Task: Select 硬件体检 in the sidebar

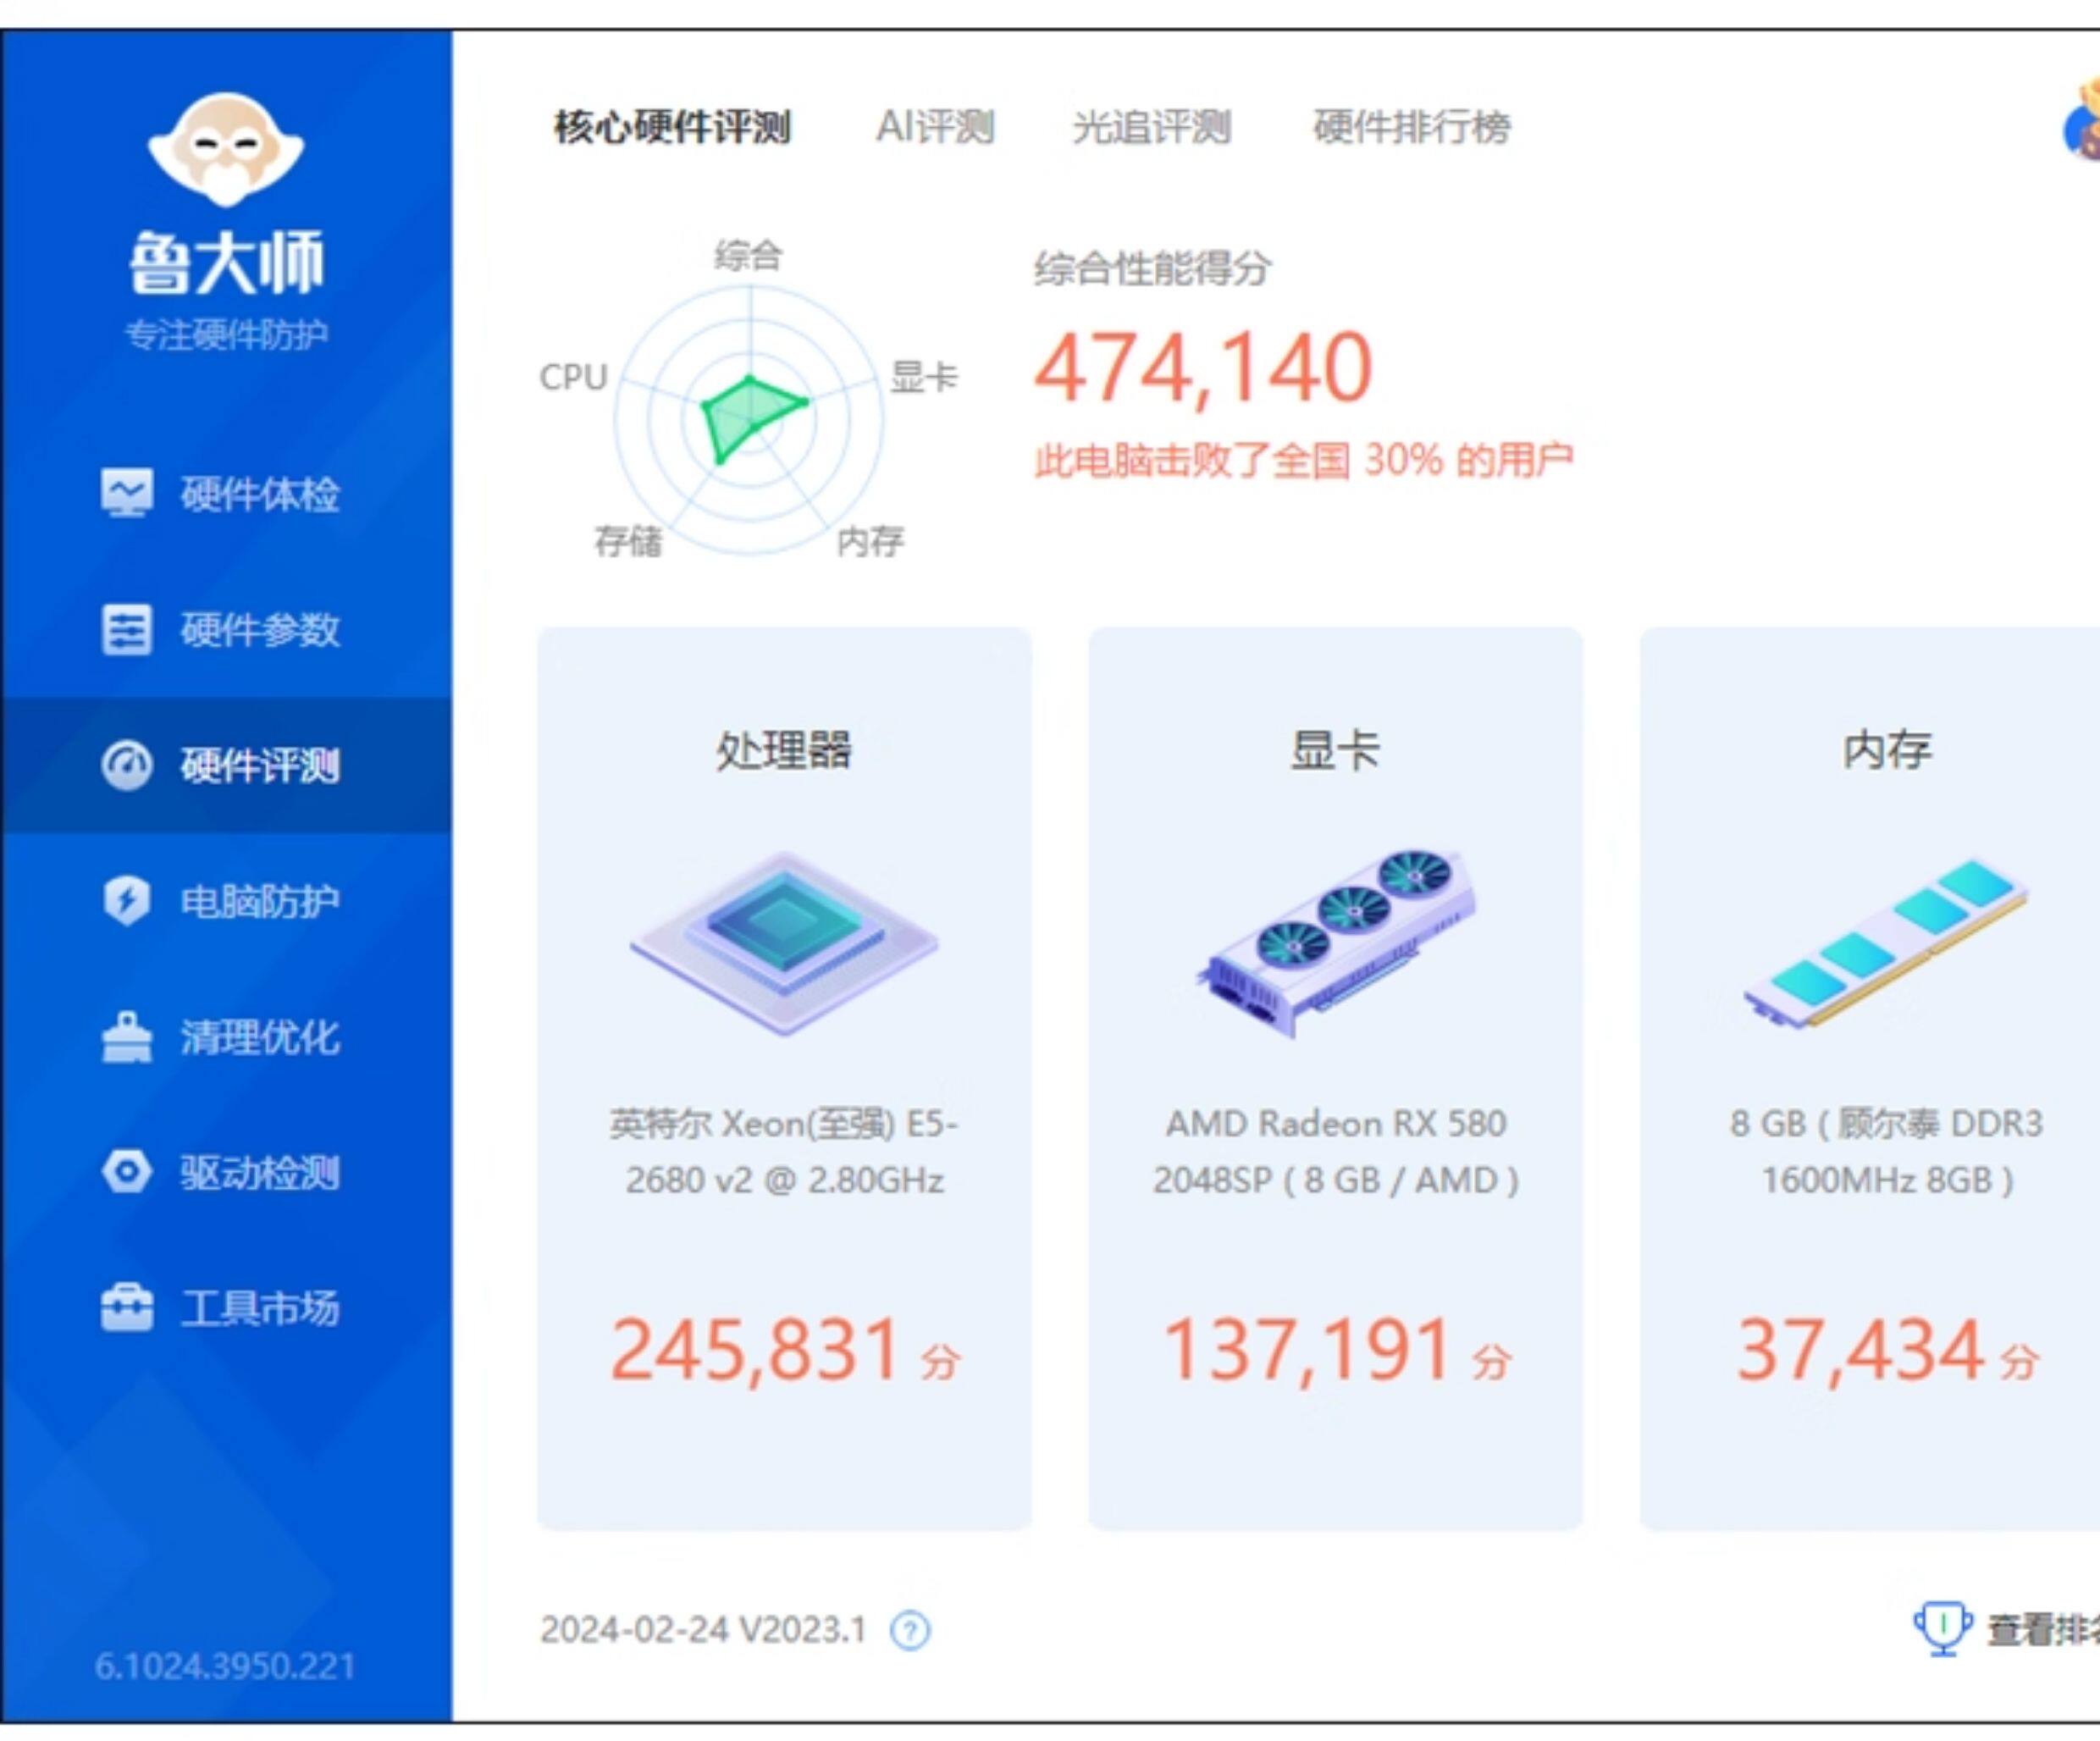Action: coord(226,494)
